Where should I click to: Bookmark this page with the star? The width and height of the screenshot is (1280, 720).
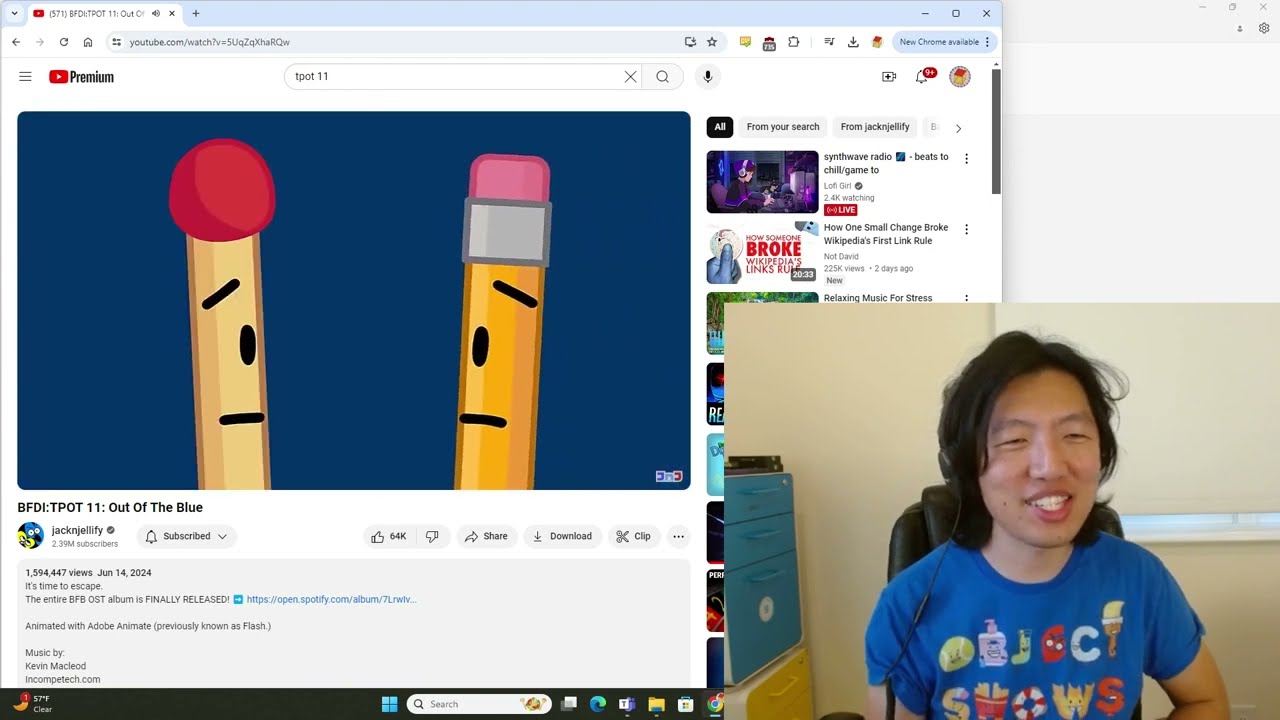[x=712, y=42]
